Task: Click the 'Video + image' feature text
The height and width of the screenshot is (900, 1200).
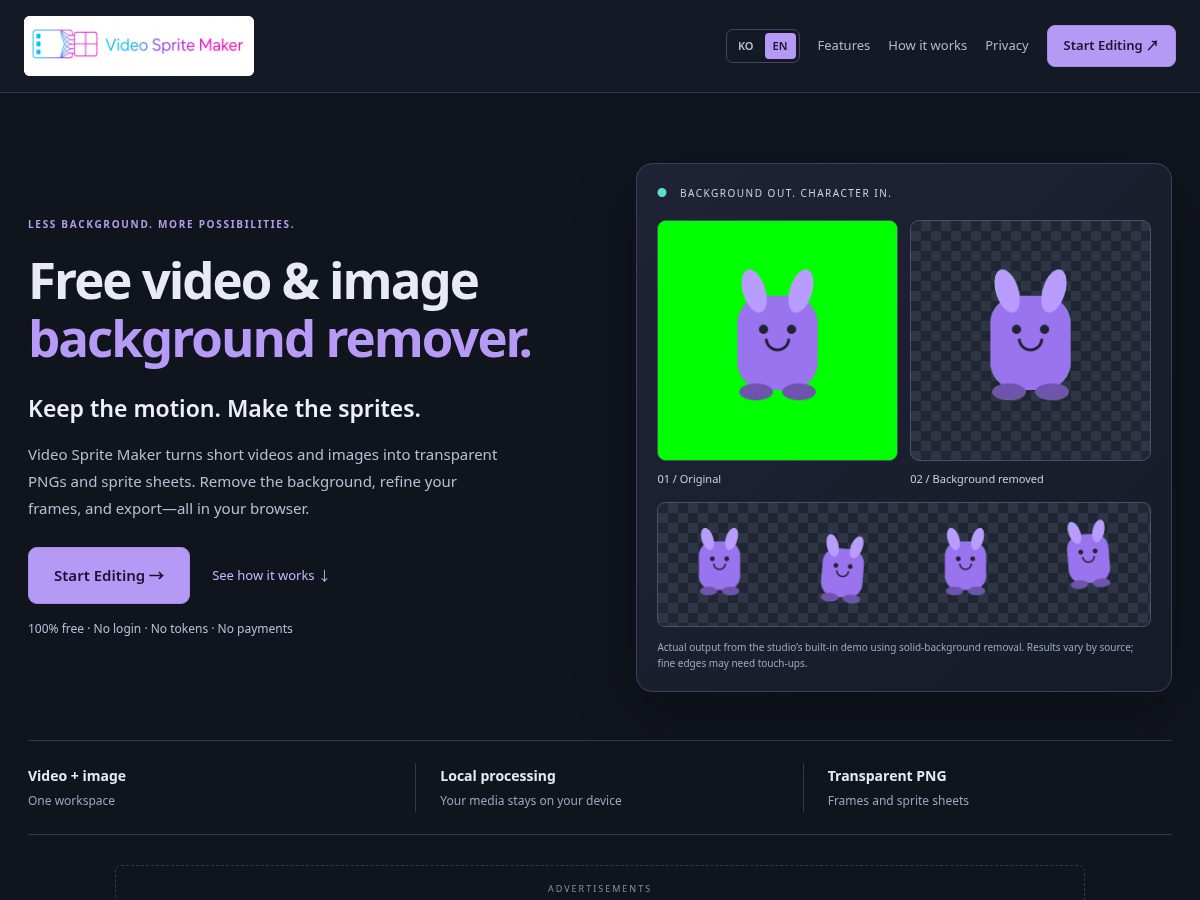Action: [77, 776]
